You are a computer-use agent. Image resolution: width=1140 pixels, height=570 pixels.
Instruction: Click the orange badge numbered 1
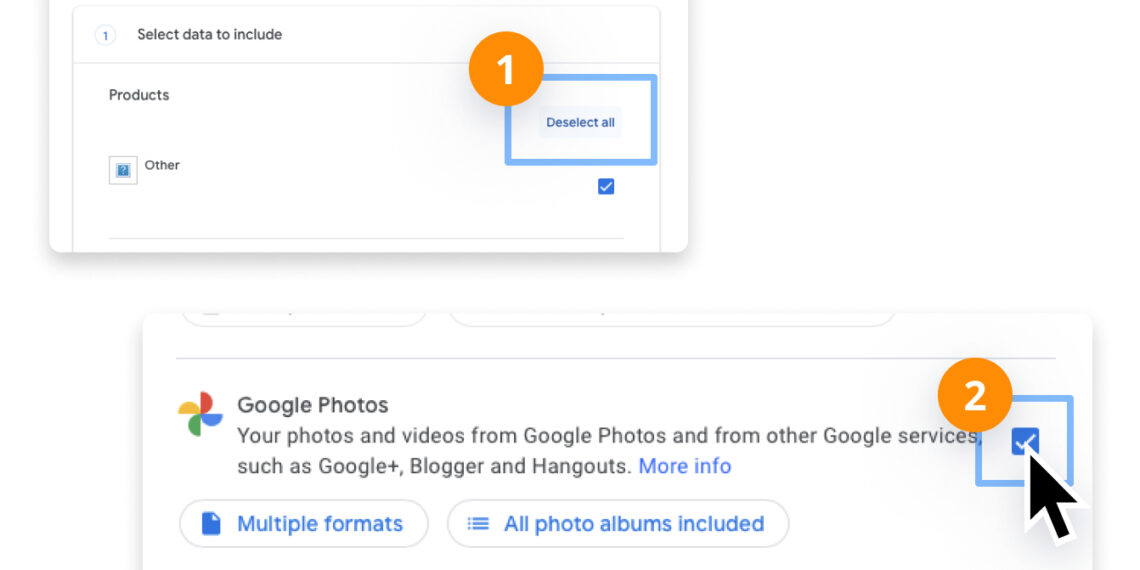tap(505, 70)
